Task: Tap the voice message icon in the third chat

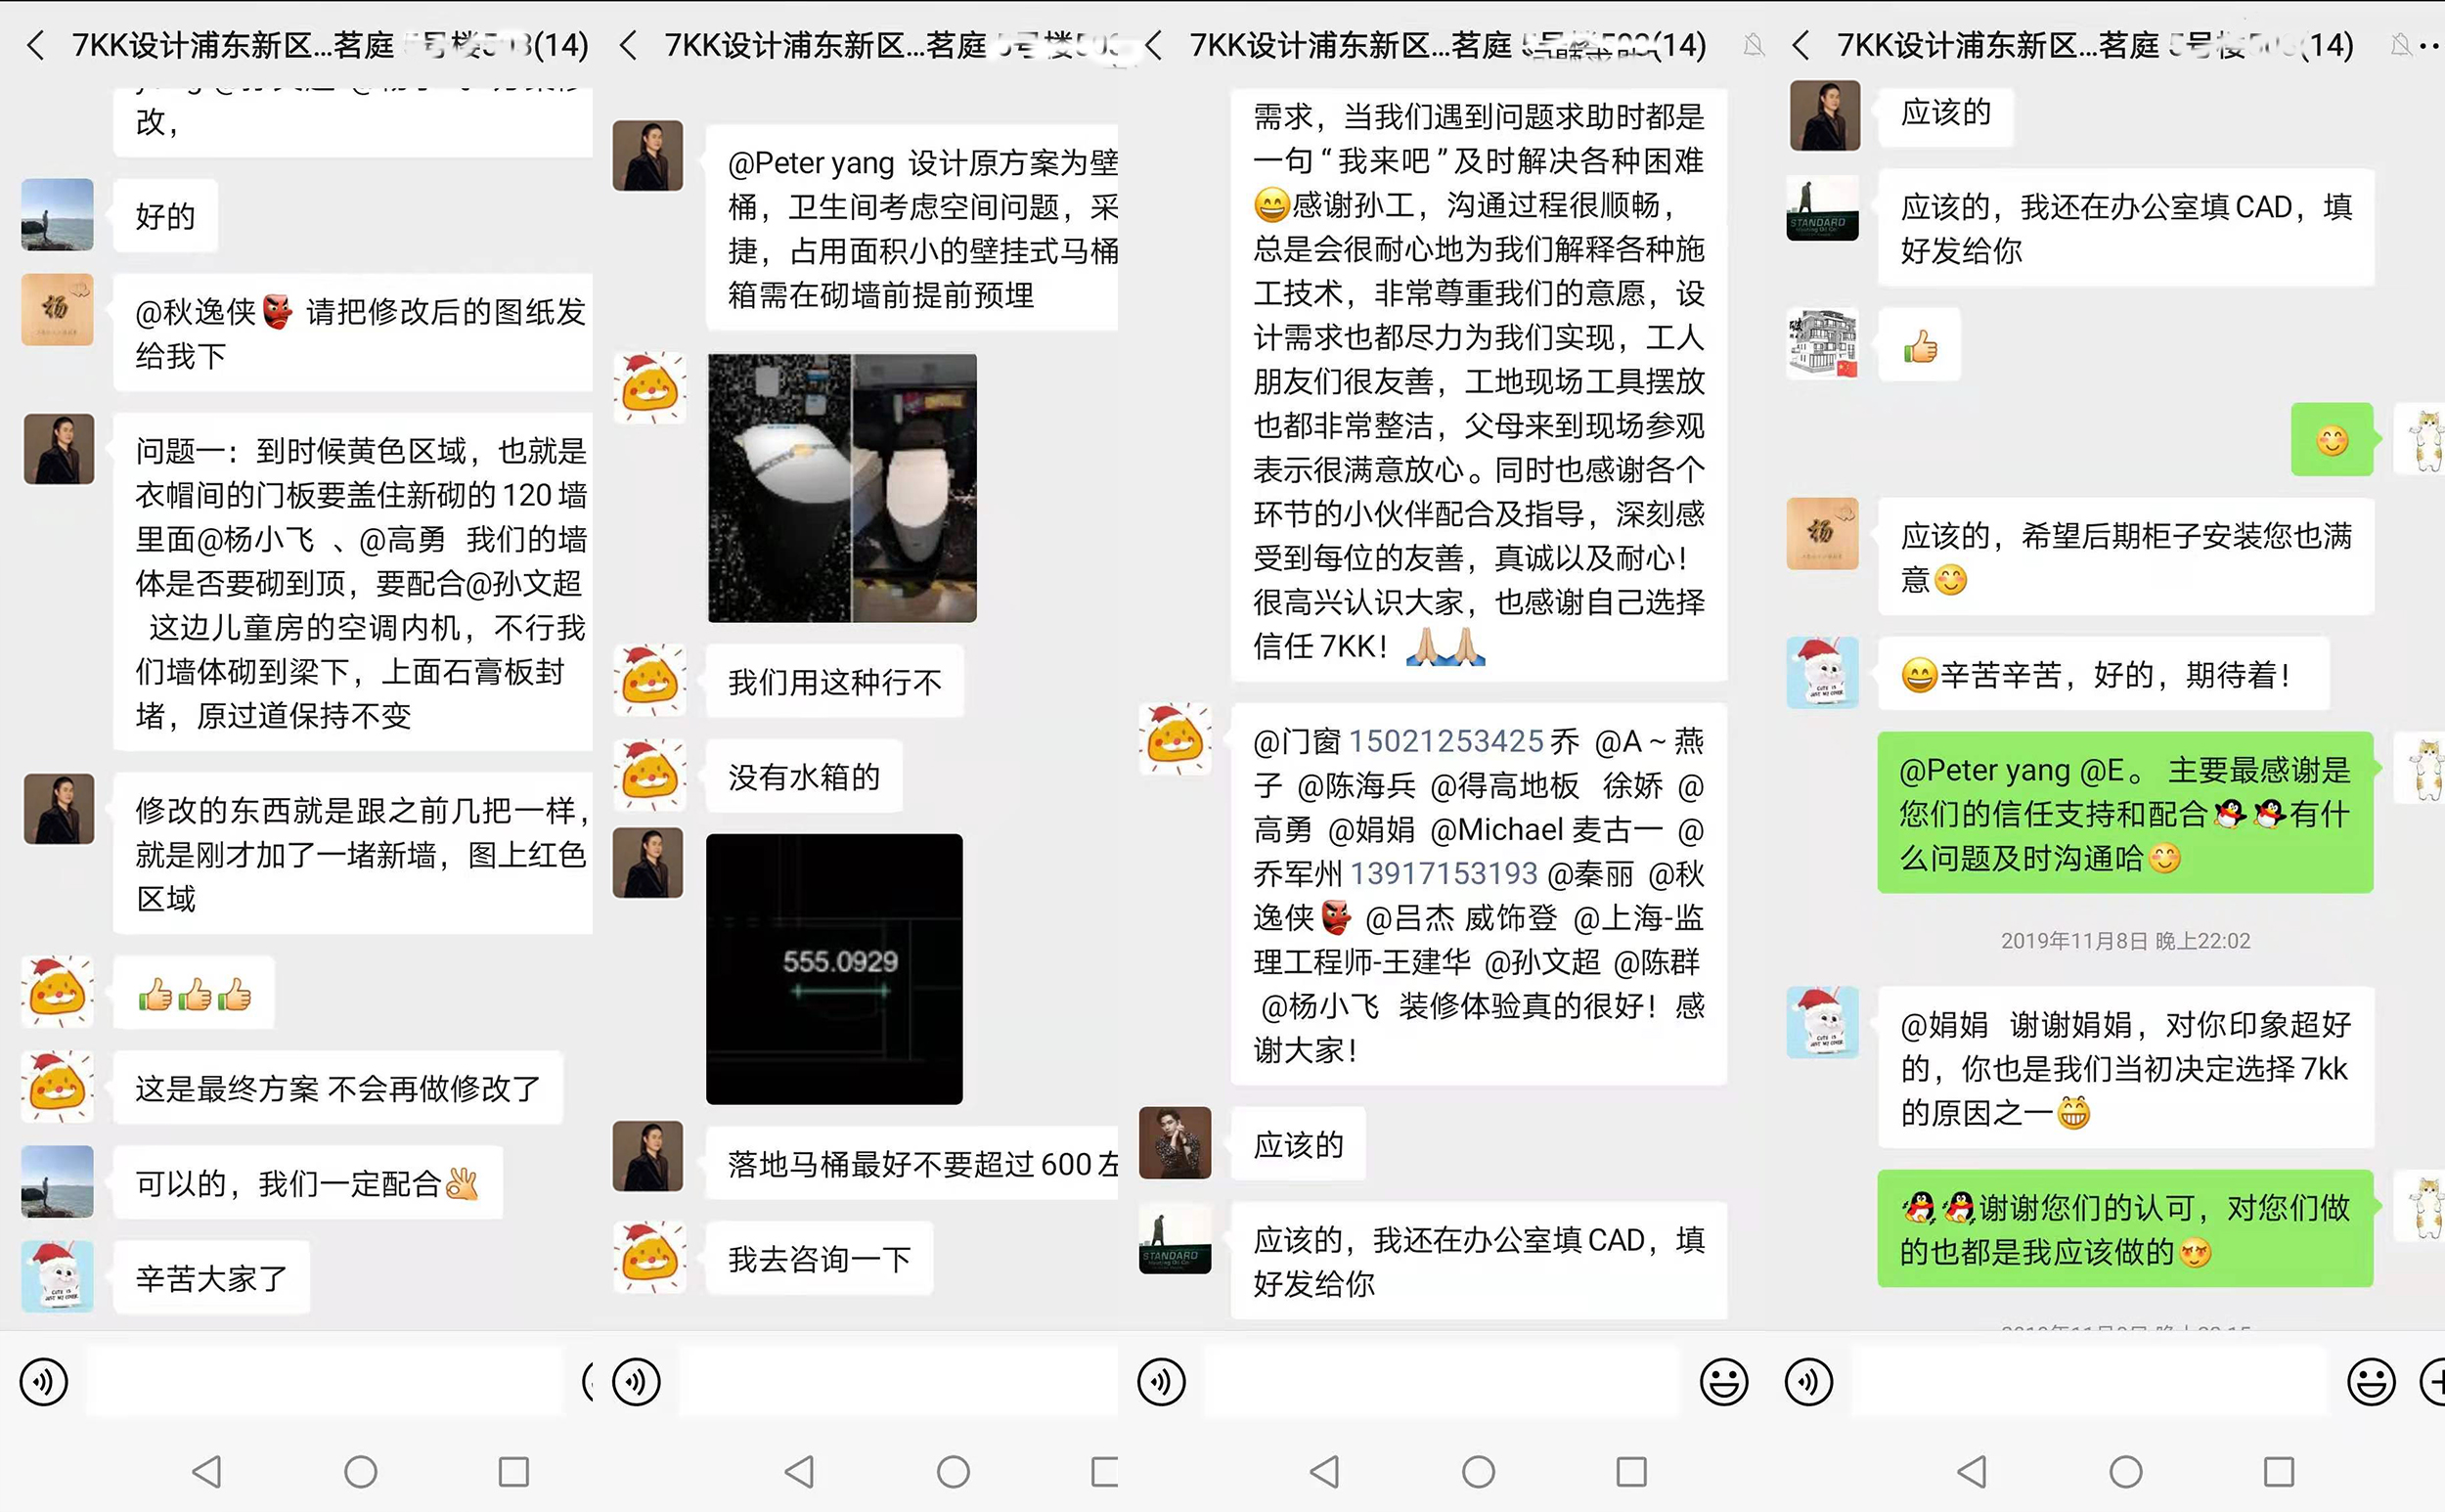Action: coord(1160,1381)
